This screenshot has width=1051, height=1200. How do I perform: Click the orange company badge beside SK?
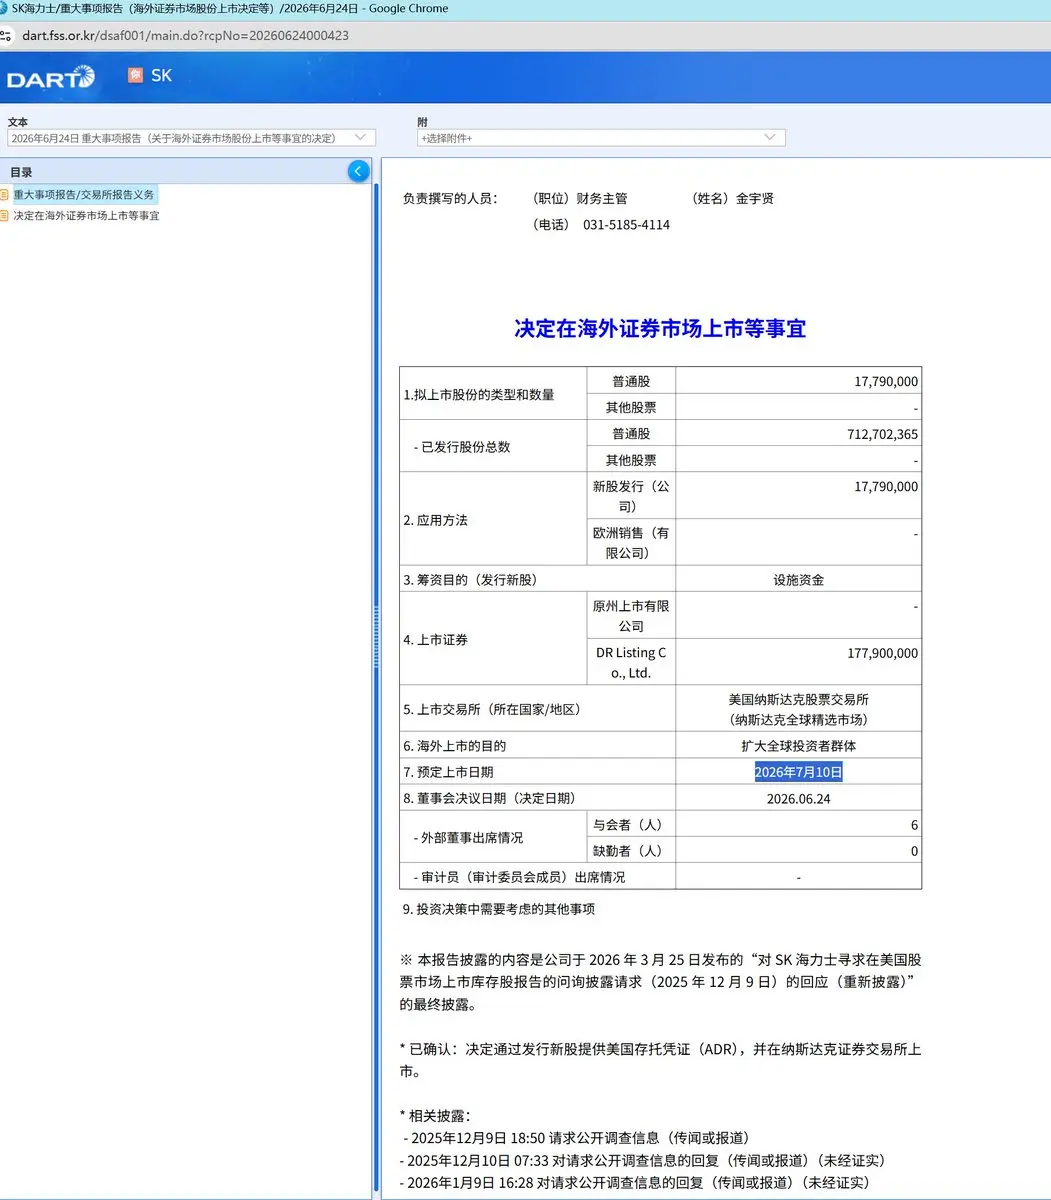click(135, 75)
